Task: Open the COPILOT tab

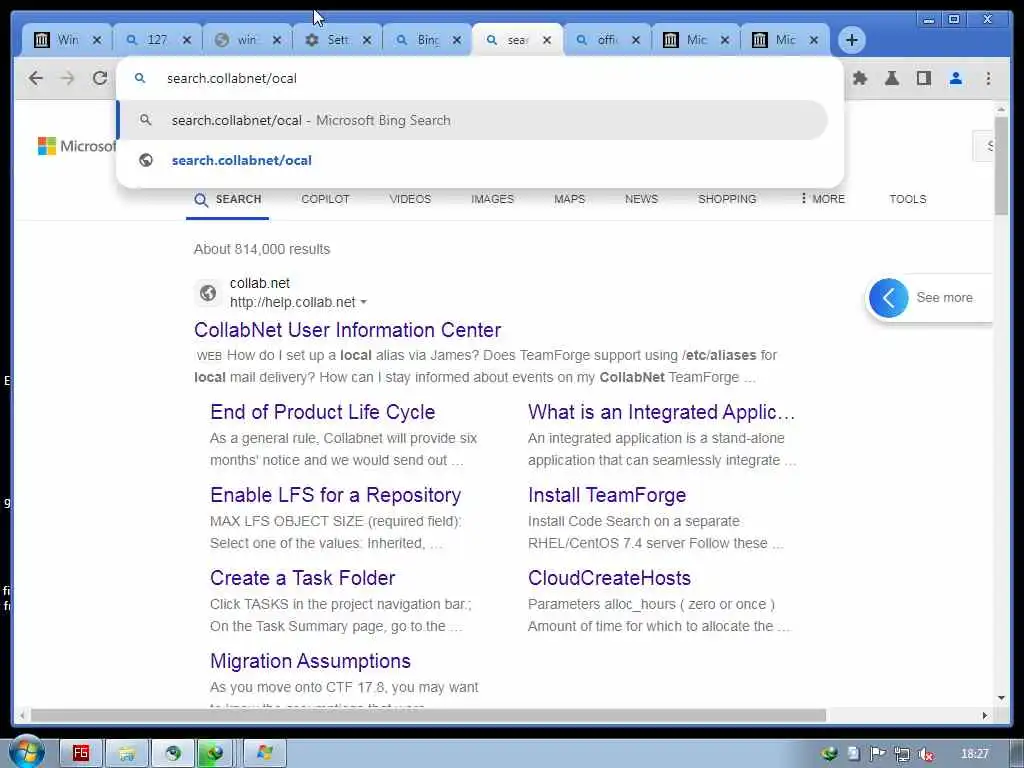Action: click(325, 199)
